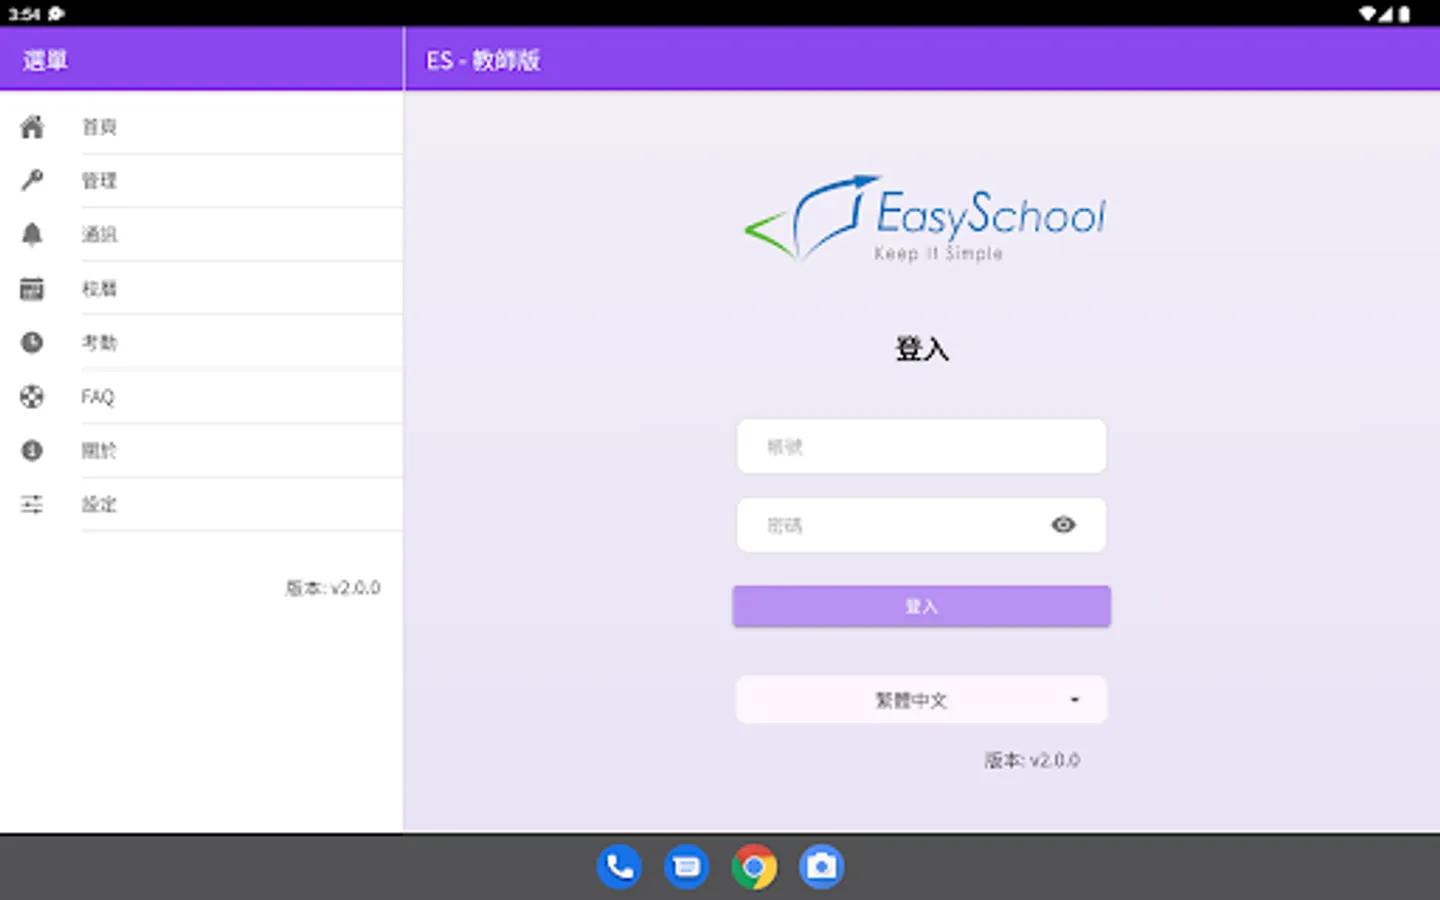Screen dimensions: 1440x900
Task: Select the 關於 menu label
Action: pyautogui.click(x=99, y=451)
